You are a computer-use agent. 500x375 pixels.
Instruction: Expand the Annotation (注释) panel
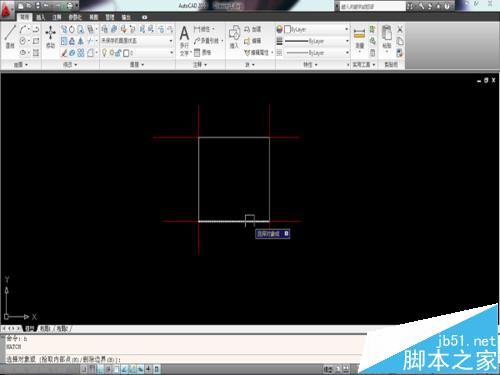(200, 65)
